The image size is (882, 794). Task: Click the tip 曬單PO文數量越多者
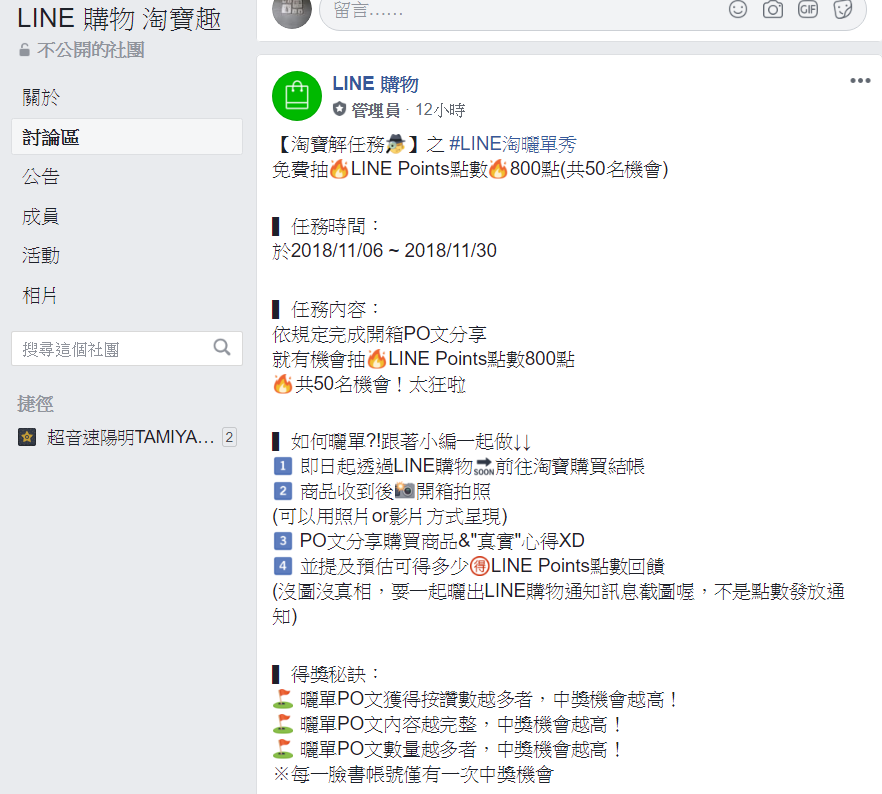[388, 749]
